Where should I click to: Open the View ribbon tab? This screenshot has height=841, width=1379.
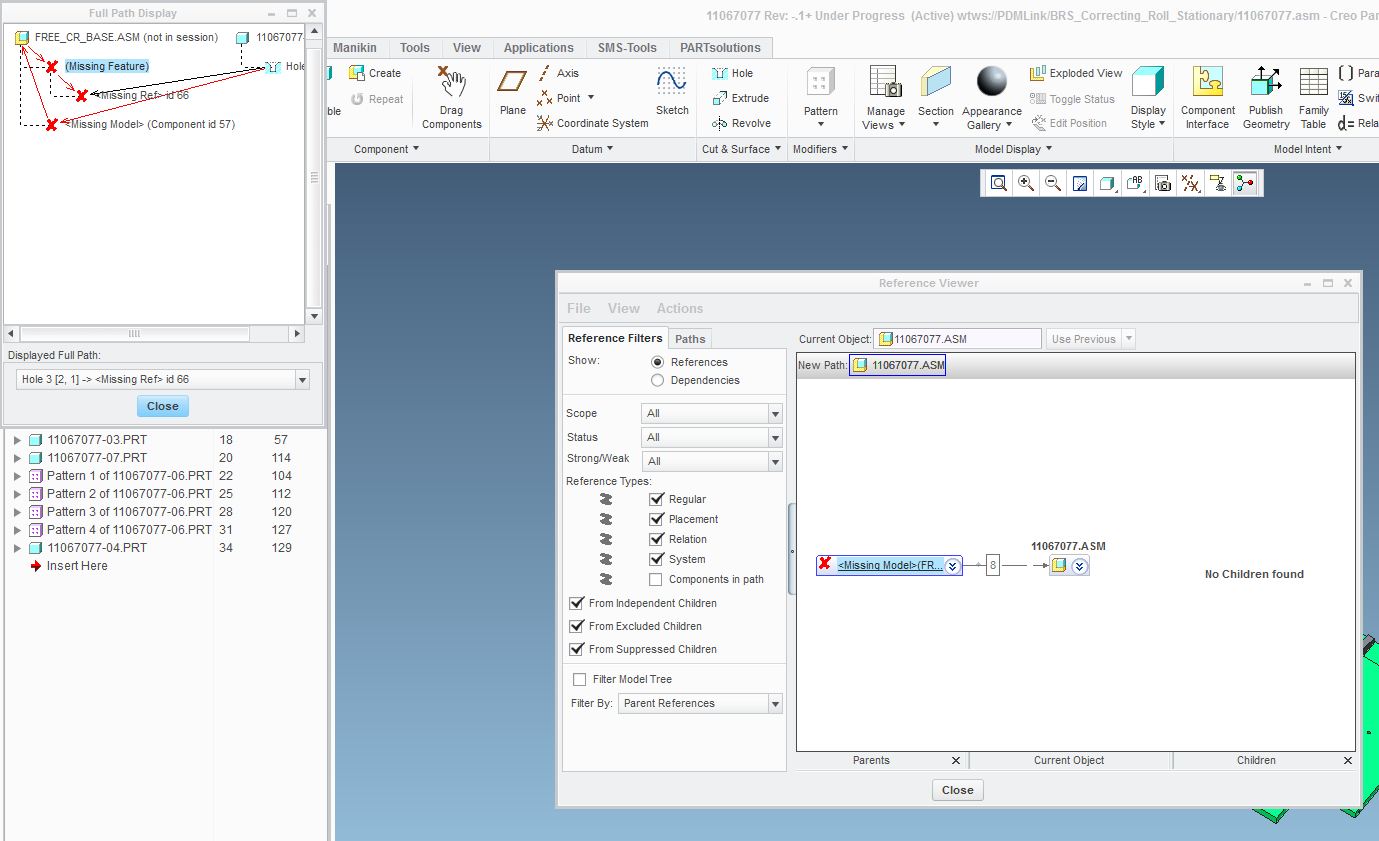click(467, 47)
